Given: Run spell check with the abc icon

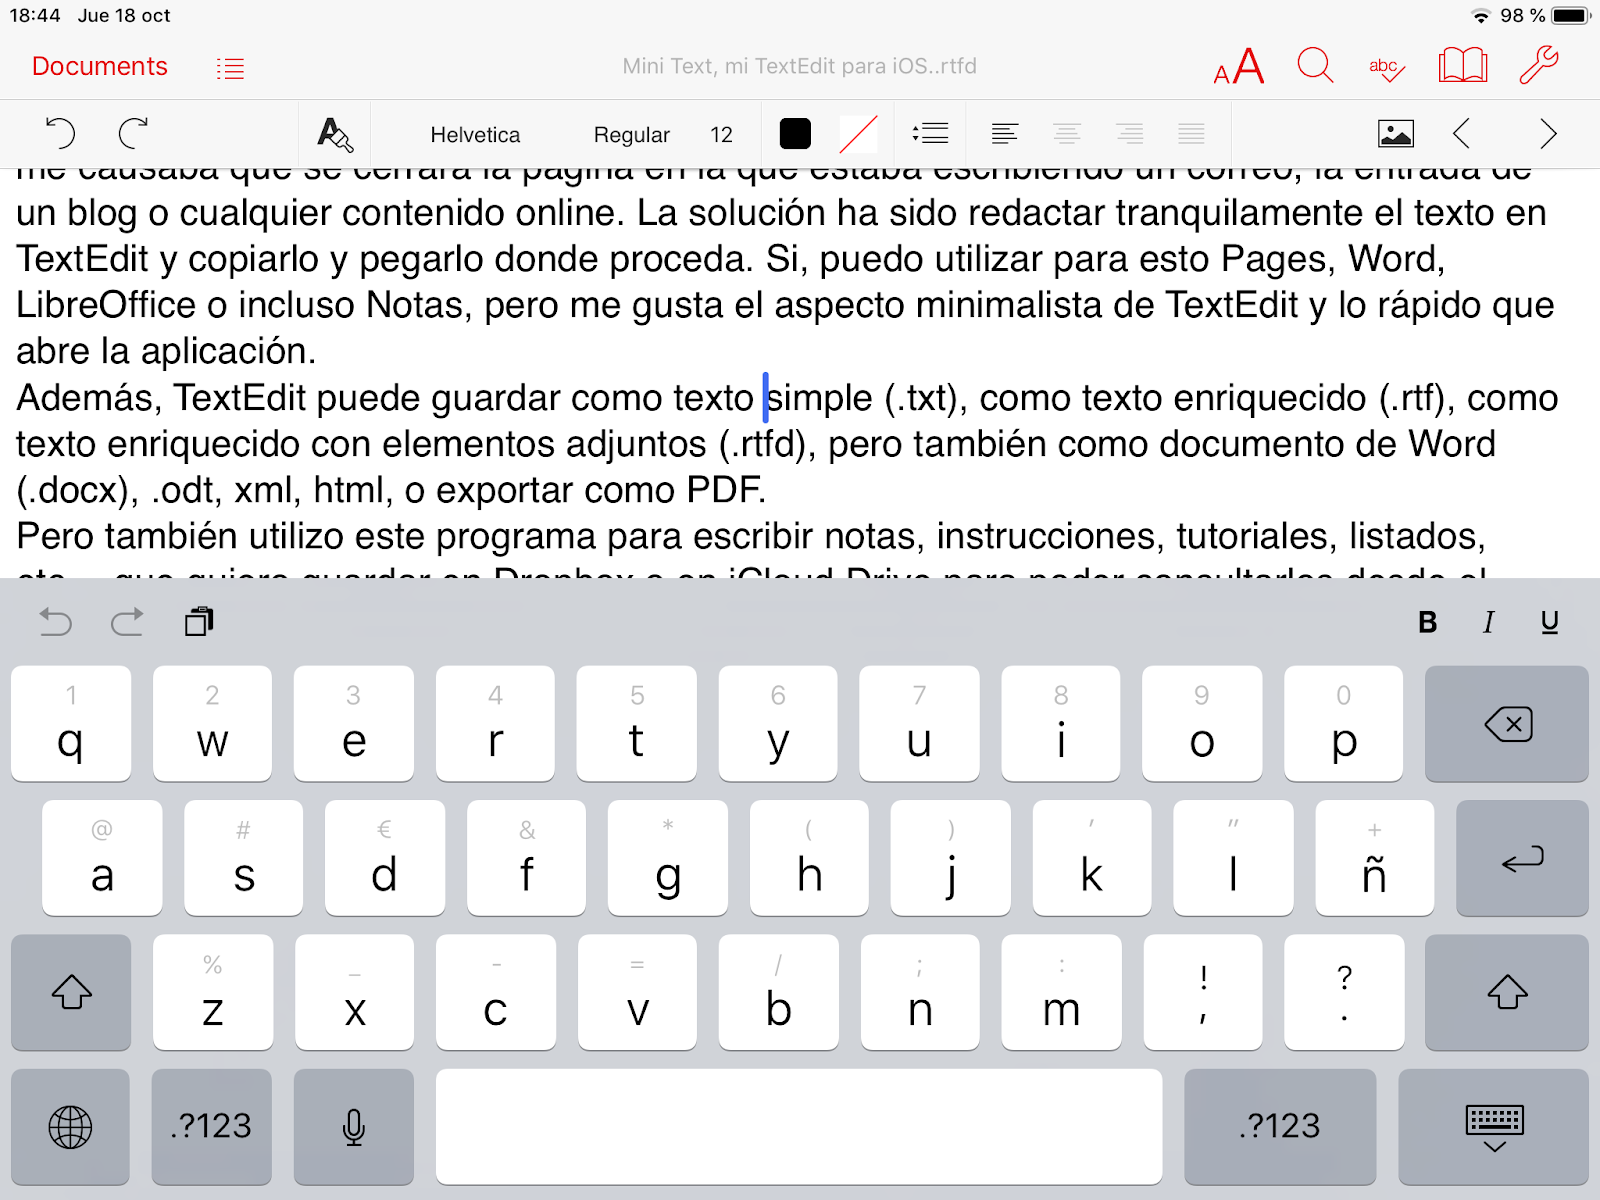Looking at the screenshot, I should click(1385, 66).
